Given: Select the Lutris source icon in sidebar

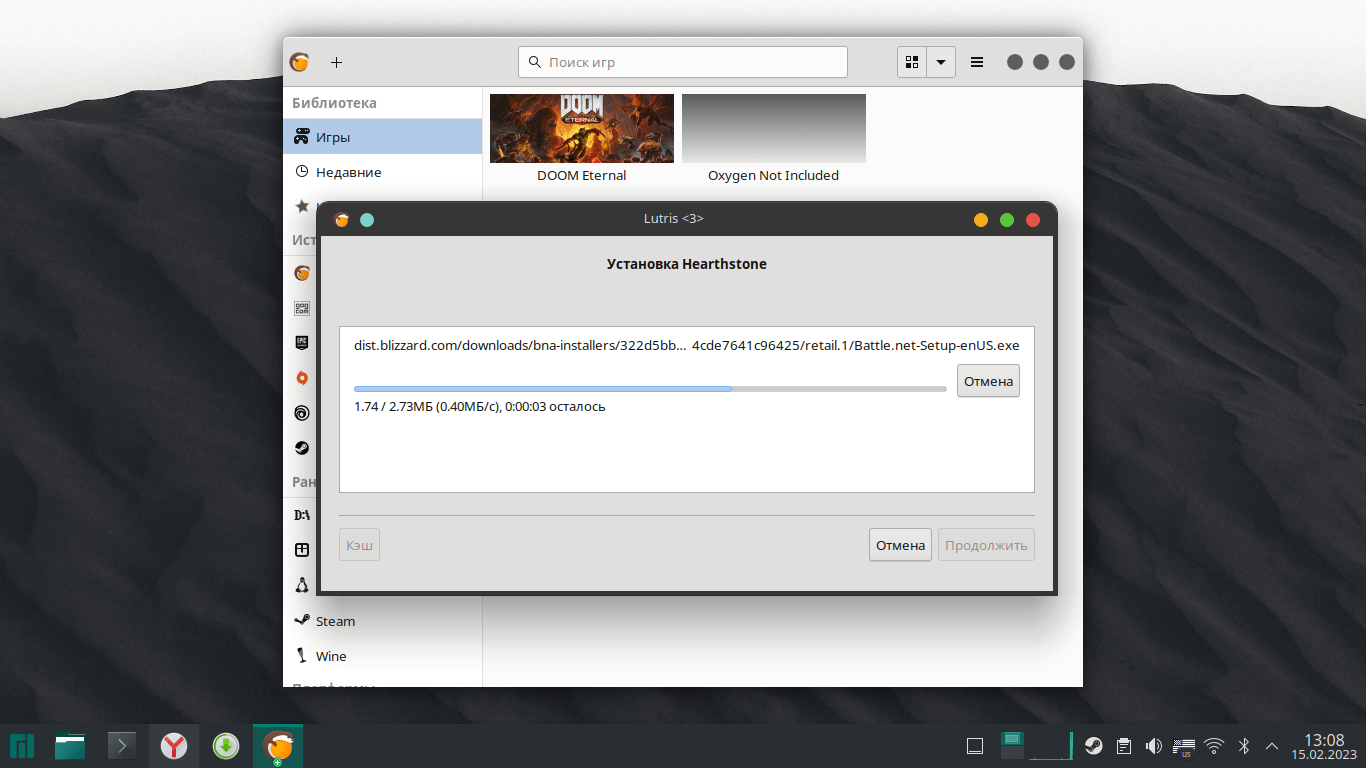Looking at the screenshot, I should 302,273.
